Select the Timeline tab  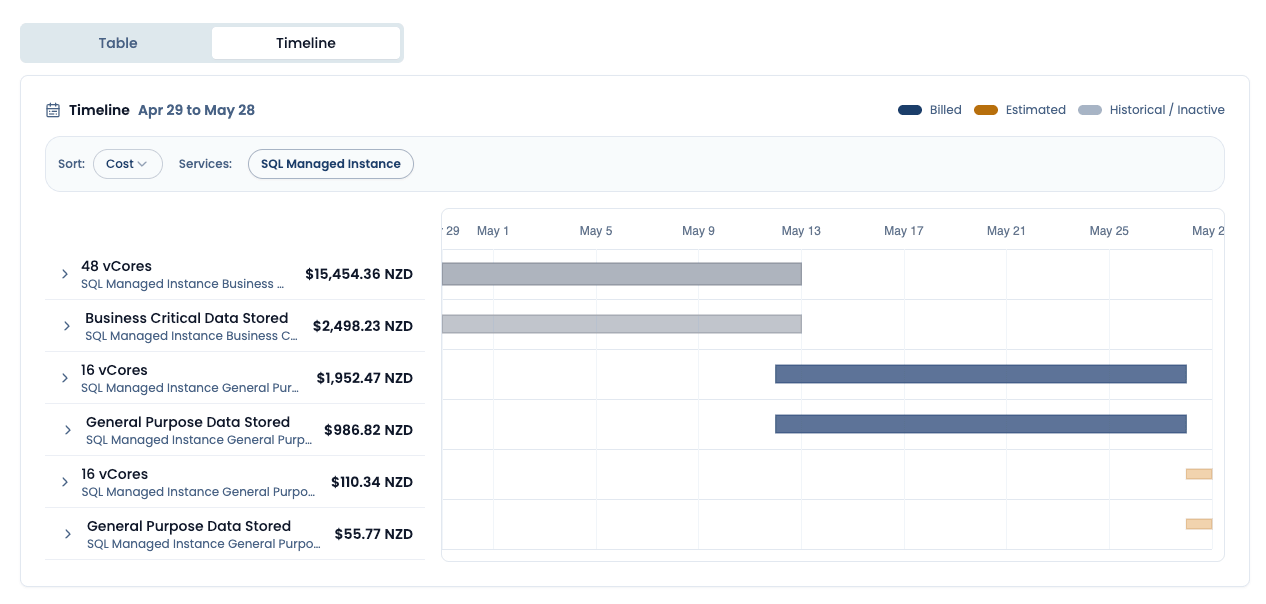306,43
